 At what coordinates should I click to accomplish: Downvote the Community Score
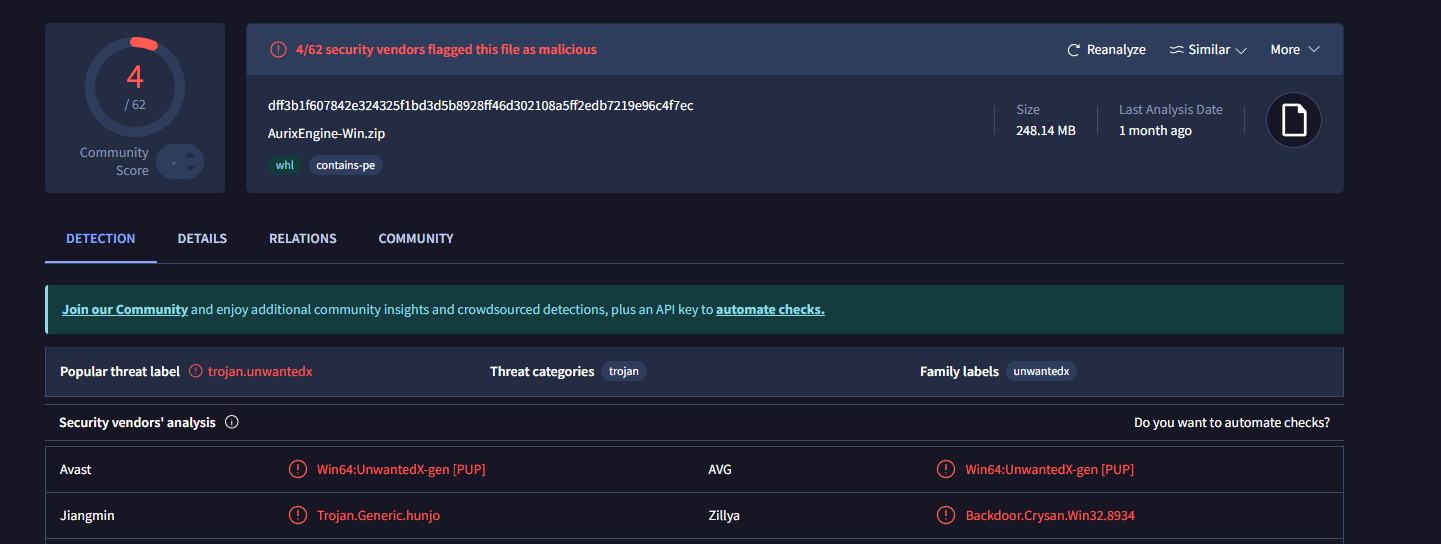188,169
